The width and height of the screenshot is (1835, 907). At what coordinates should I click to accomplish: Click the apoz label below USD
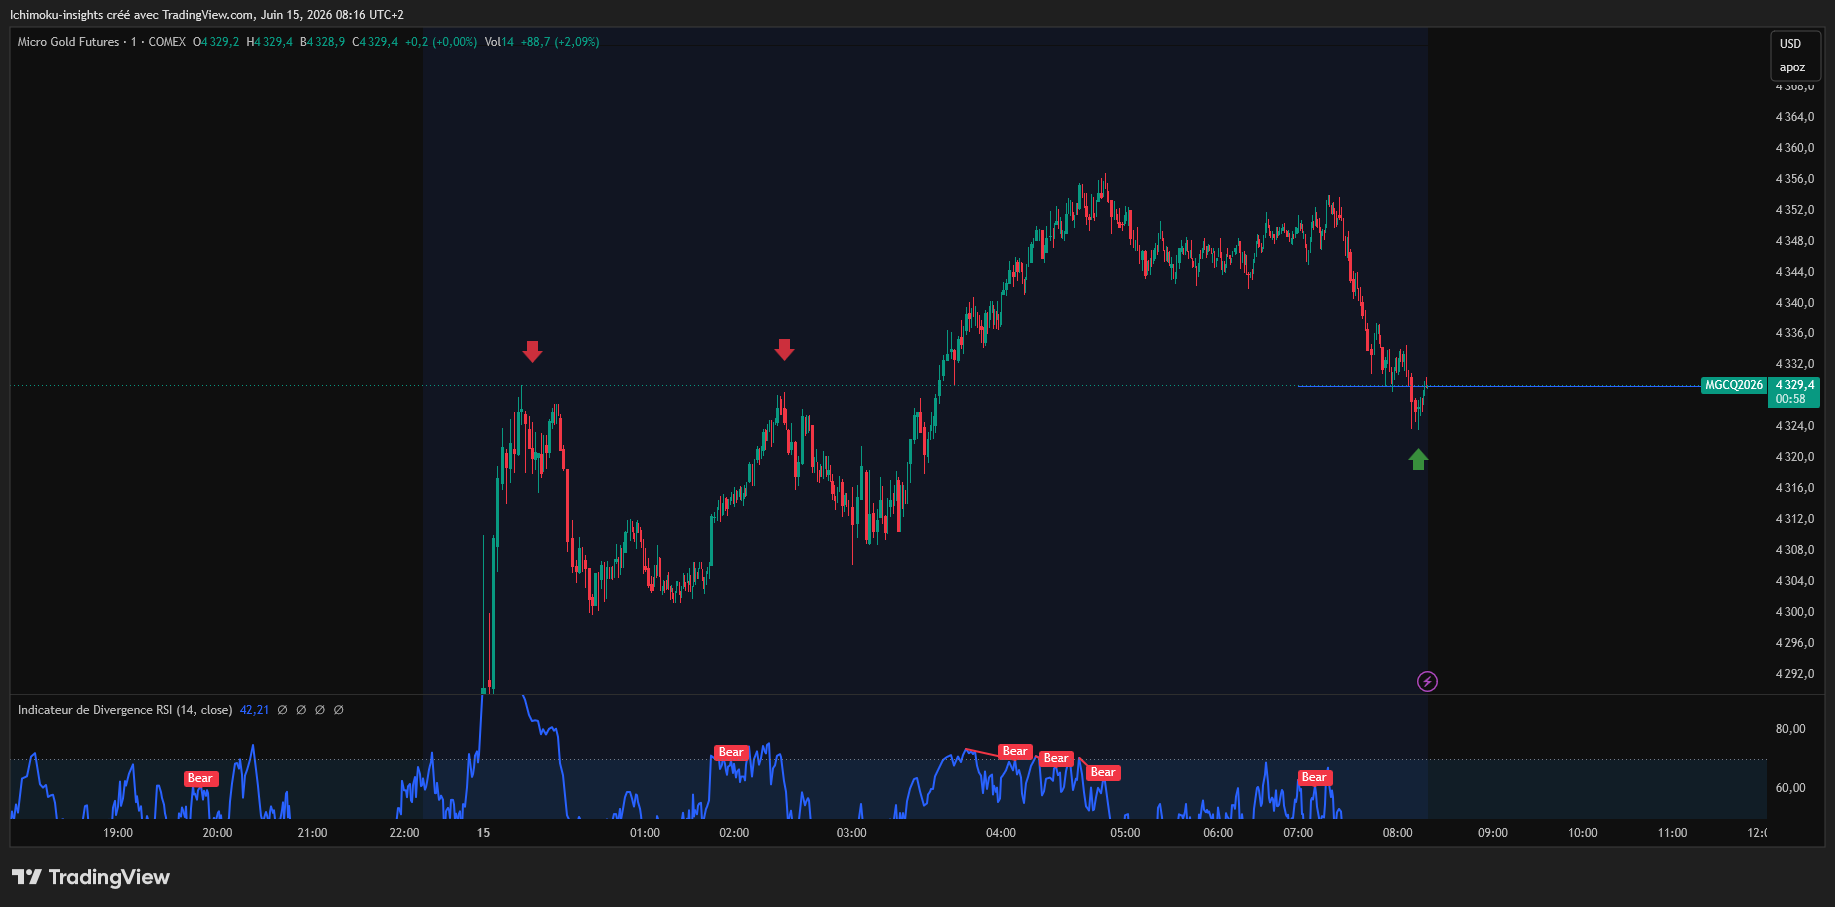[x=1792, y=68]
